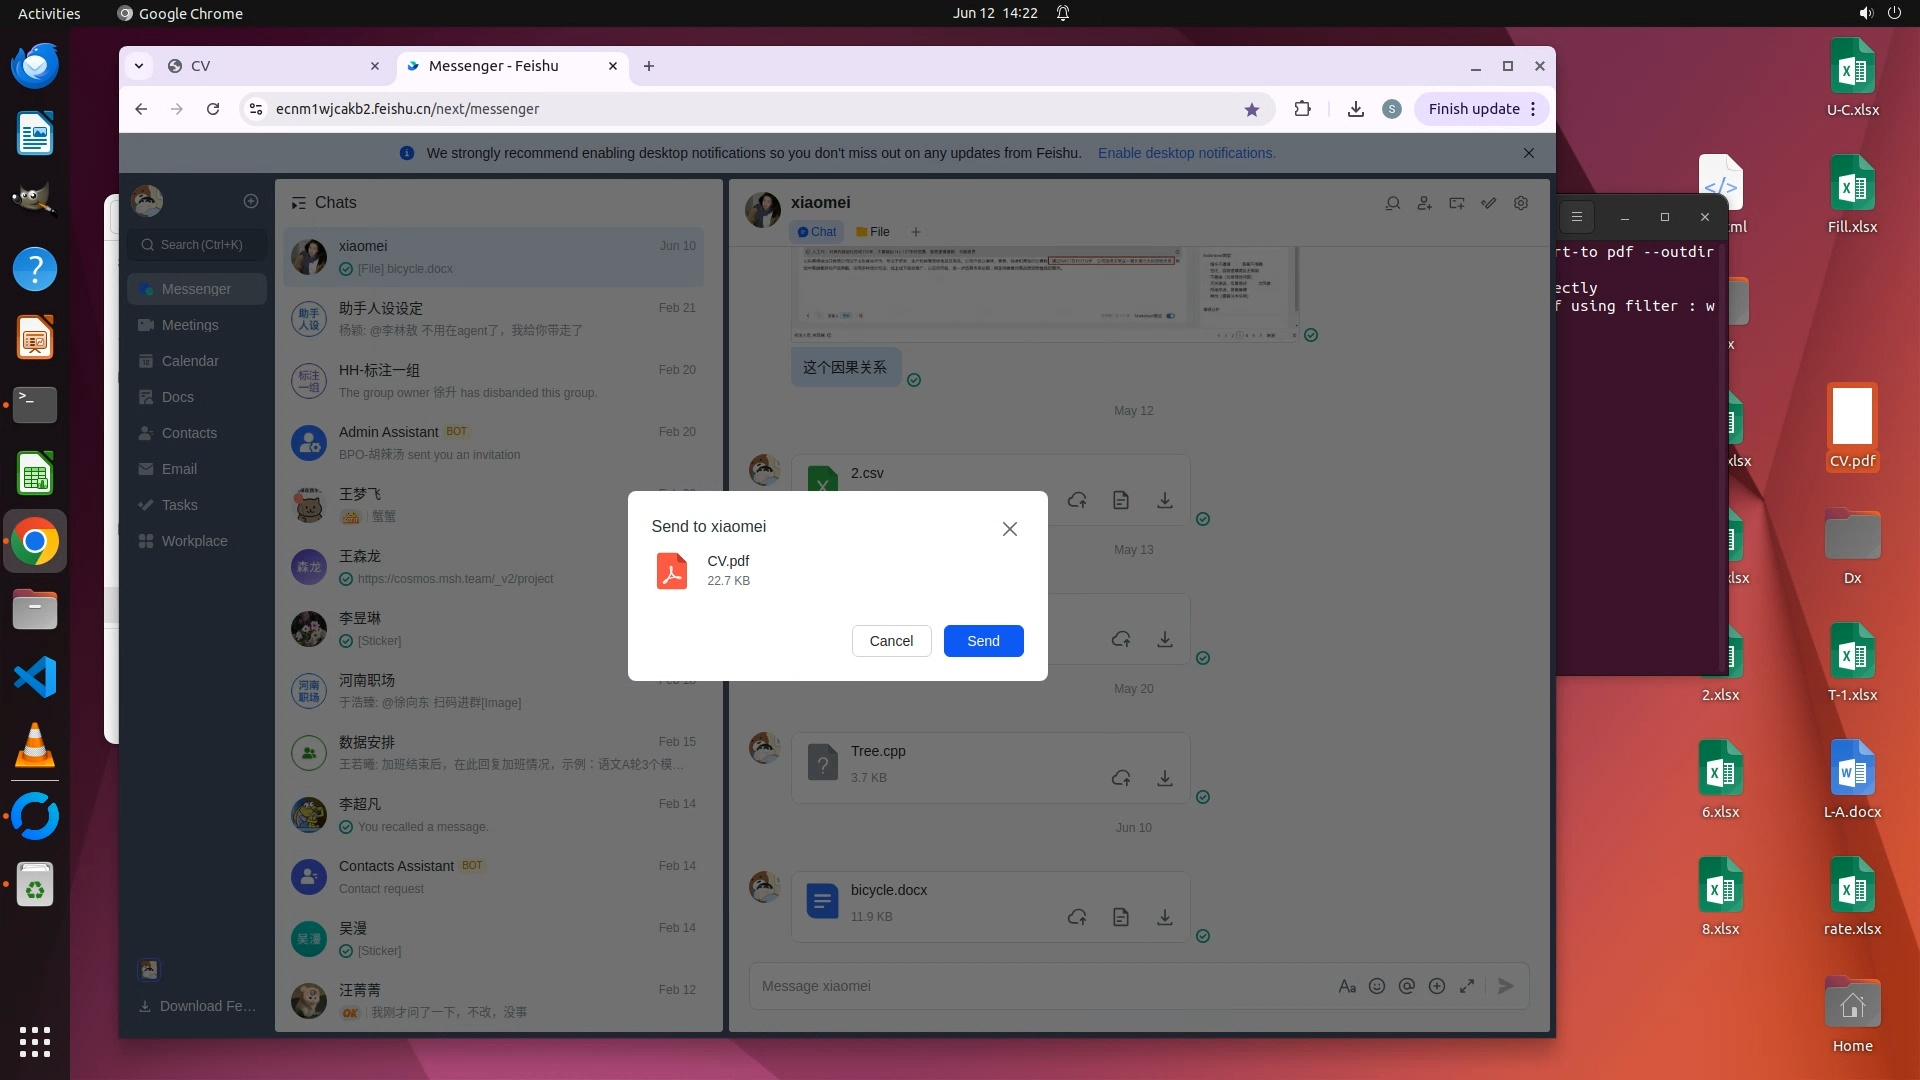Click the @ mention icon
Image resolution: width=1920 pixels, height=1080 pixels.
1407,986
